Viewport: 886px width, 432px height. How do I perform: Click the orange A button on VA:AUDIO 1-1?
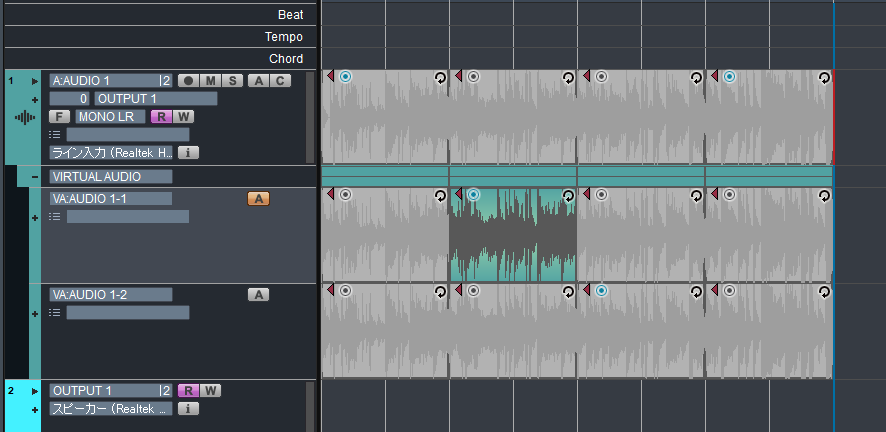click(x=258, y=199)
